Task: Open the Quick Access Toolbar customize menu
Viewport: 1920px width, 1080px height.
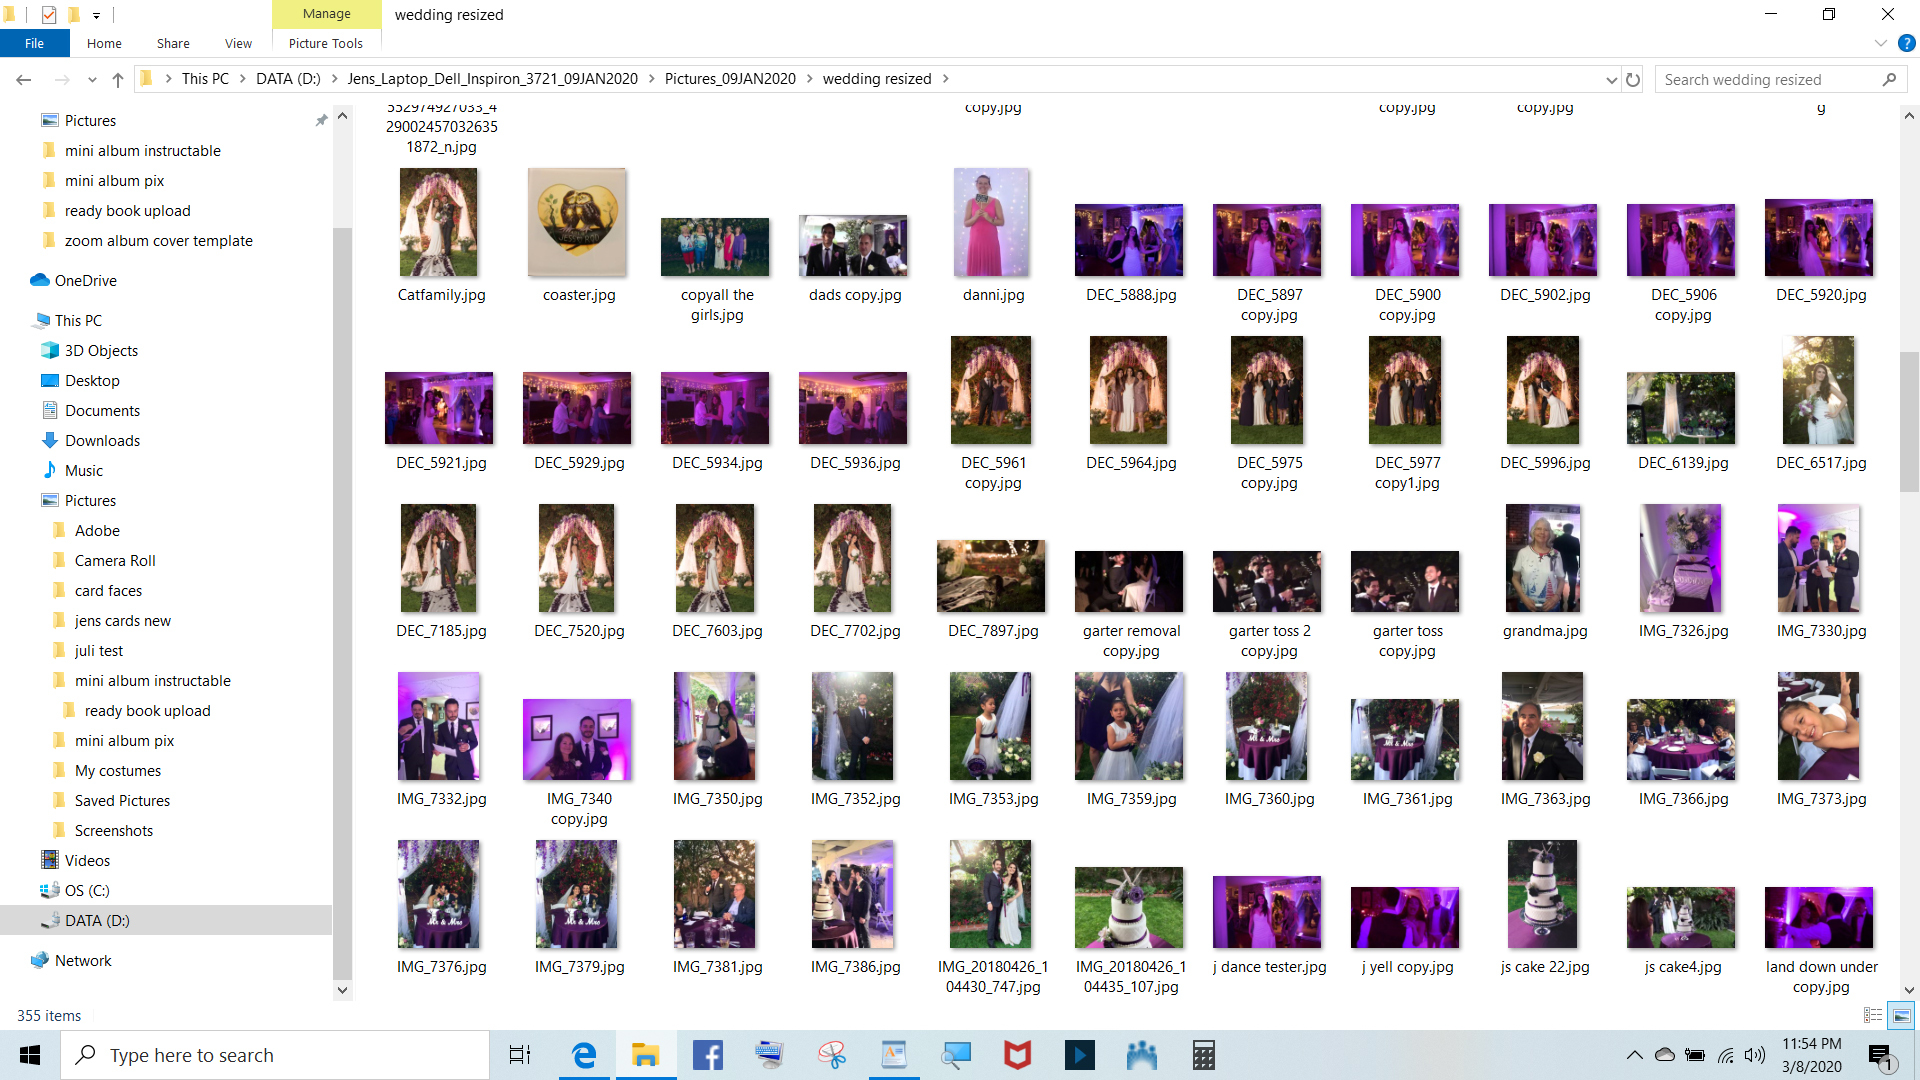Action: coord(96,15)
